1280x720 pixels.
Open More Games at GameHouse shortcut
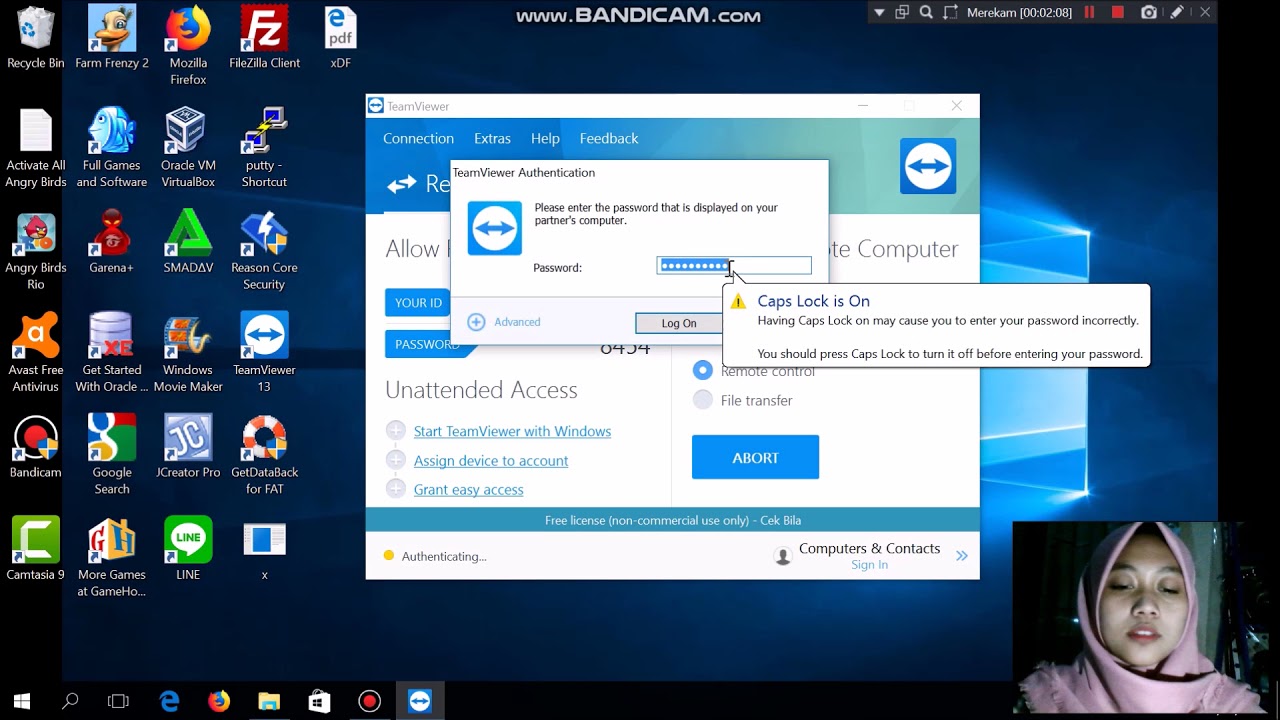pos(112,557)
